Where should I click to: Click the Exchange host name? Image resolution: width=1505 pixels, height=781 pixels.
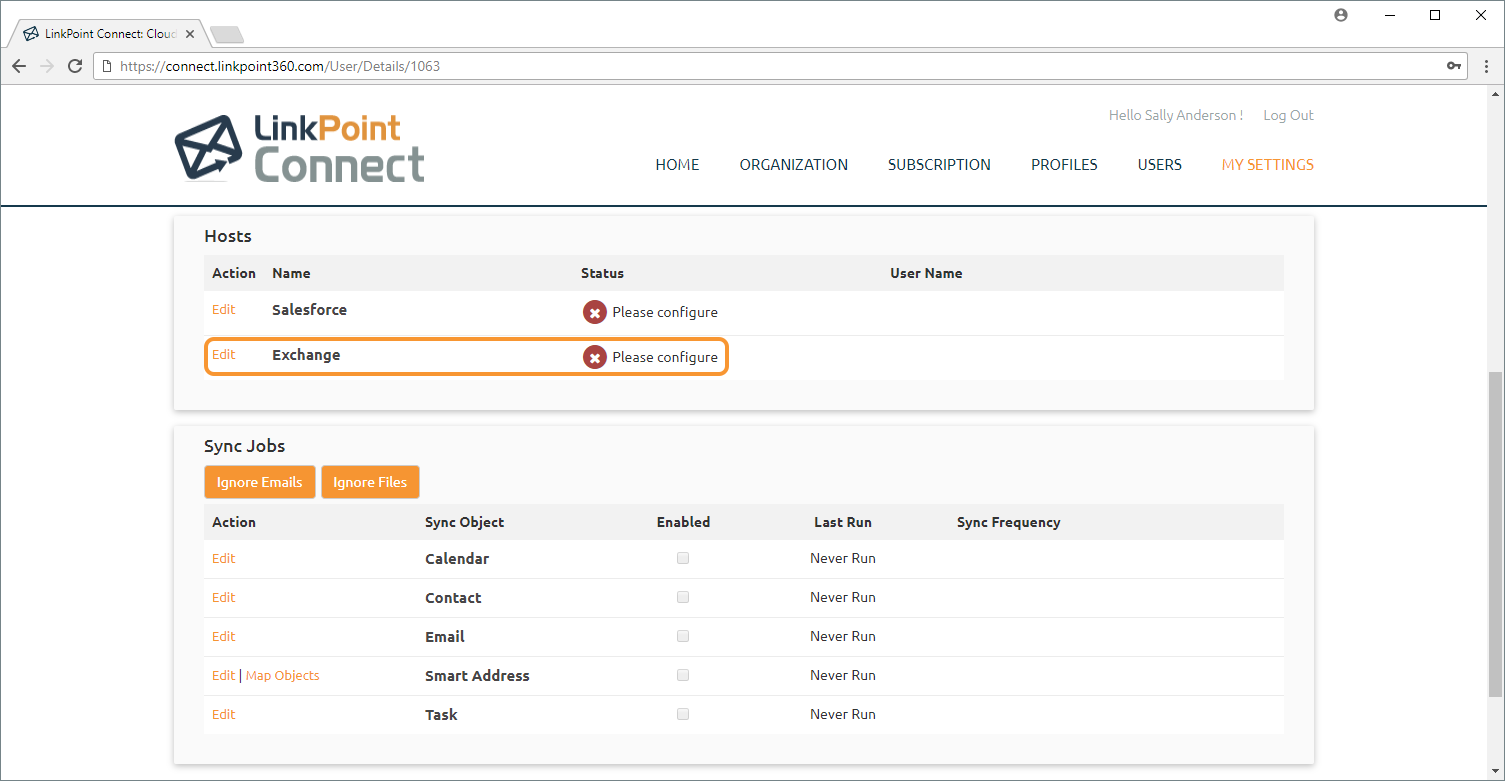click(x=306, y=355)
